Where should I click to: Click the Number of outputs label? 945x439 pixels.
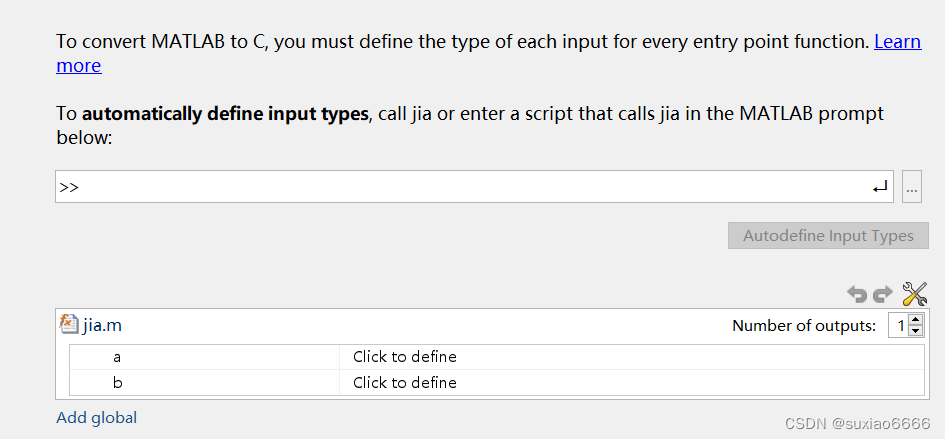(804, 326)
